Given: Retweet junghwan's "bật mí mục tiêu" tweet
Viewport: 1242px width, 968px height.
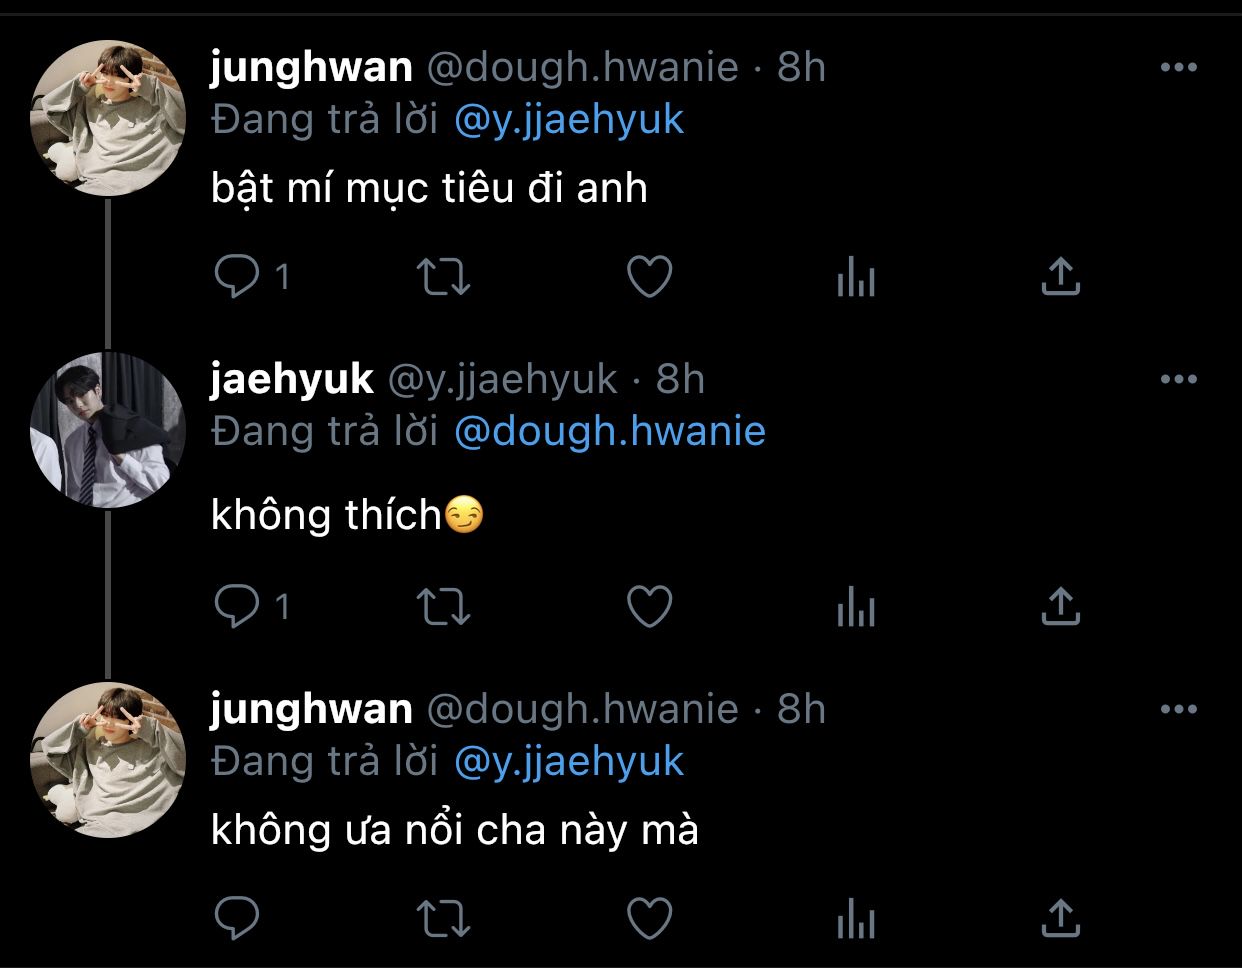Looking at the screenshot, I should pos(442,277).
